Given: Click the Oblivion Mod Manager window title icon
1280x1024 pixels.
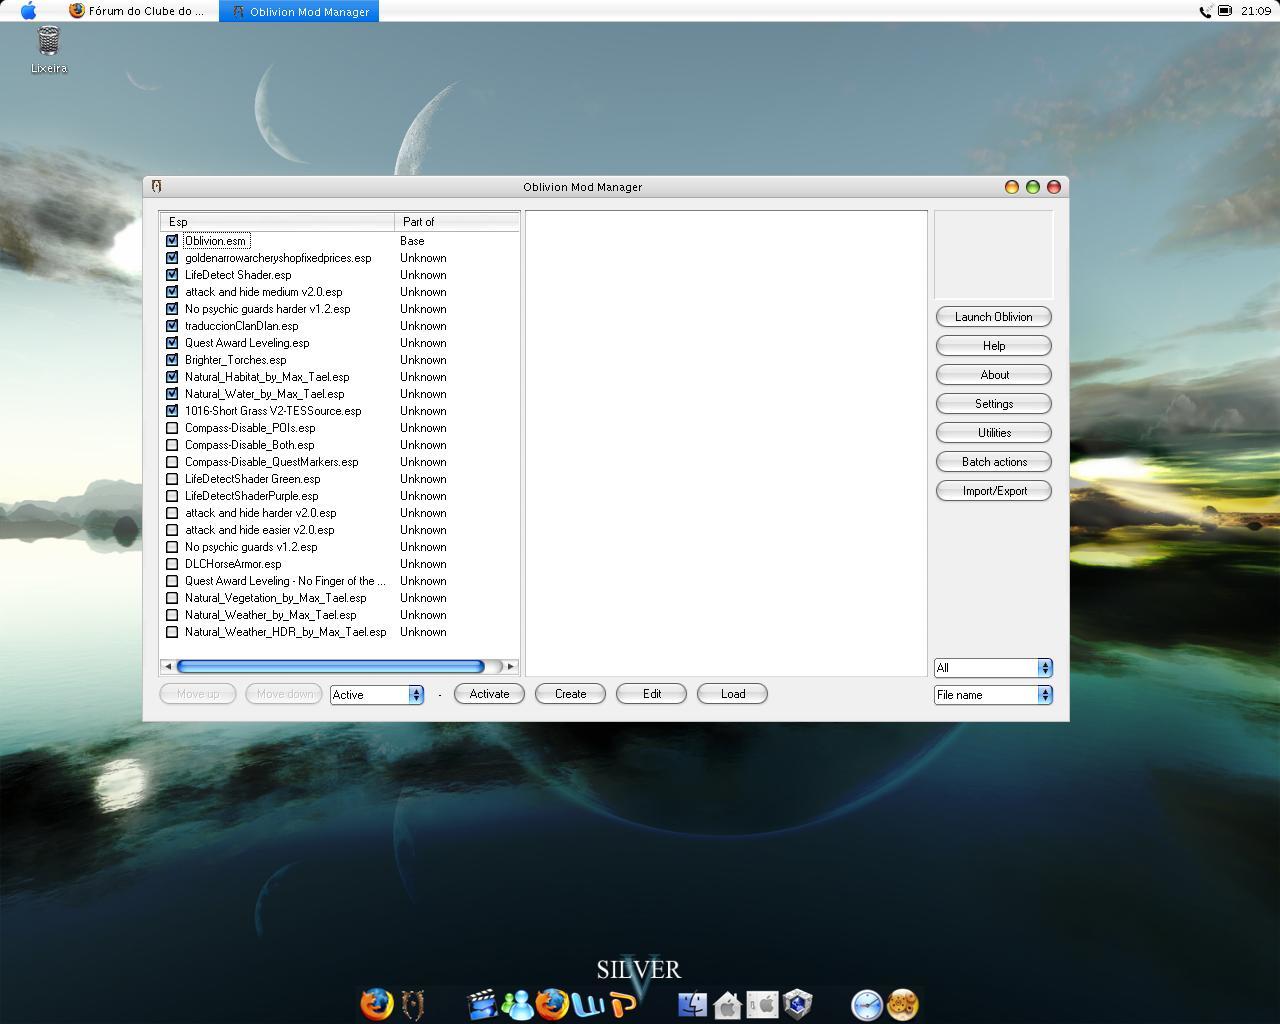Looking at the screenshot, I should 156,186.
